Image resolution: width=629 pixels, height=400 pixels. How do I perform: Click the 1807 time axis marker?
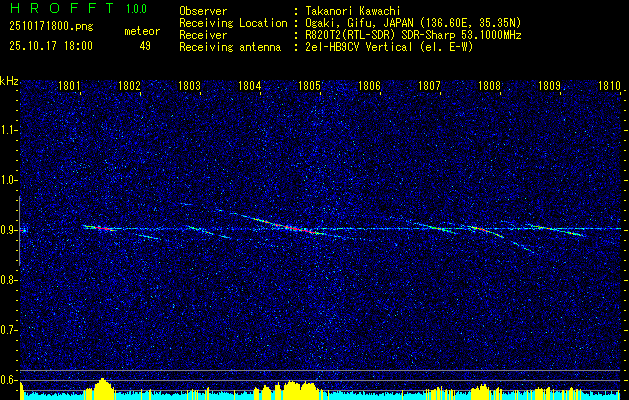(x=430, y=86)
